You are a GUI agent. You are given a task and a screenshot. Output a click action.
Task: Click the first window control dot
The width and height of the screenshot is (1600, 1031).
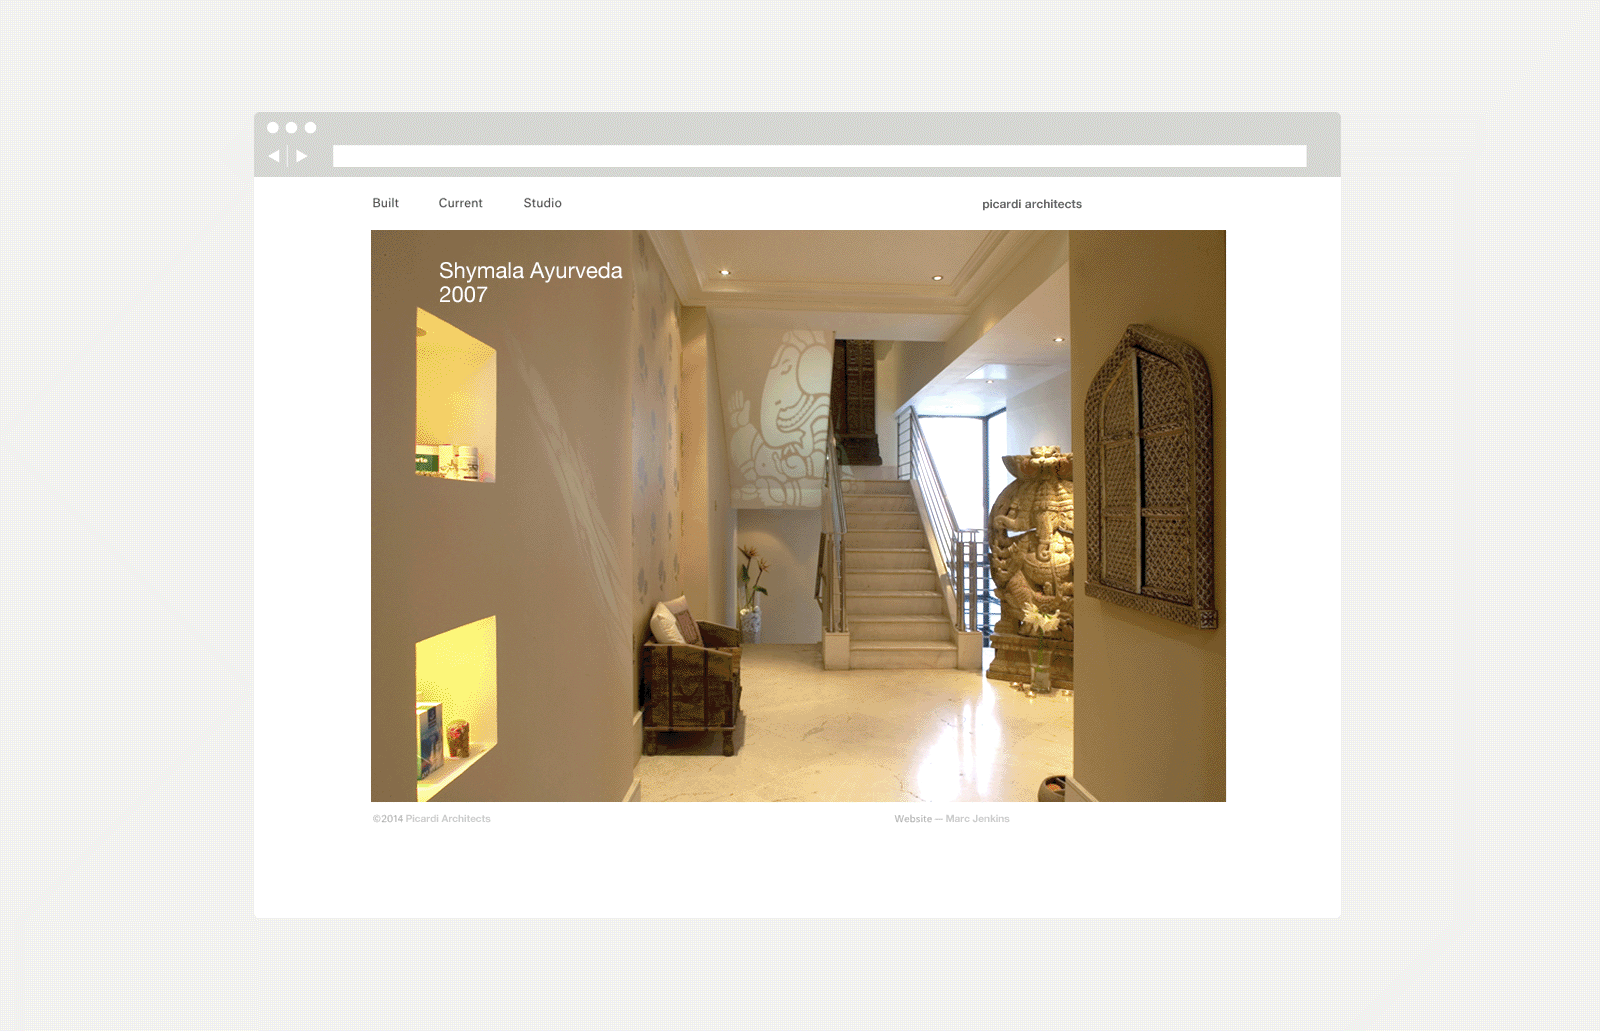273,128
